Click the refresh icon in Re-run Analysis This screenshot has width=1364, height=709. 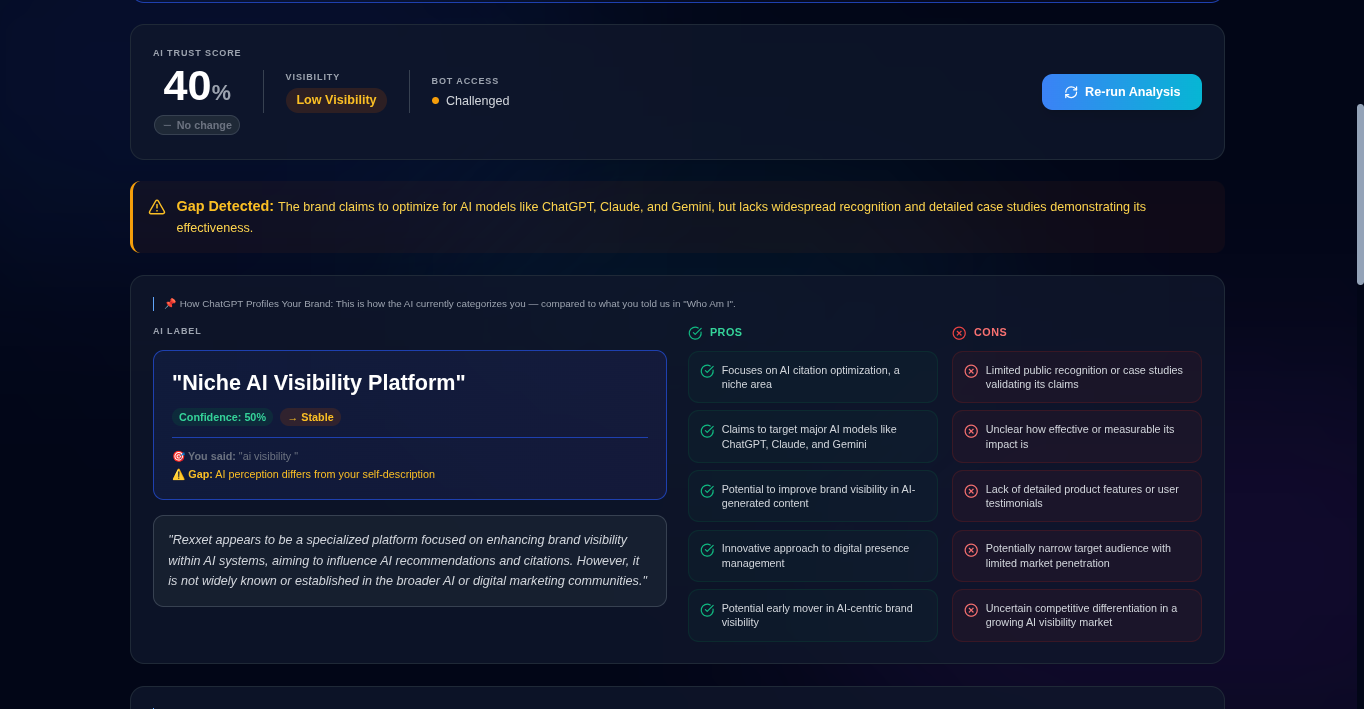point(1071,92)
